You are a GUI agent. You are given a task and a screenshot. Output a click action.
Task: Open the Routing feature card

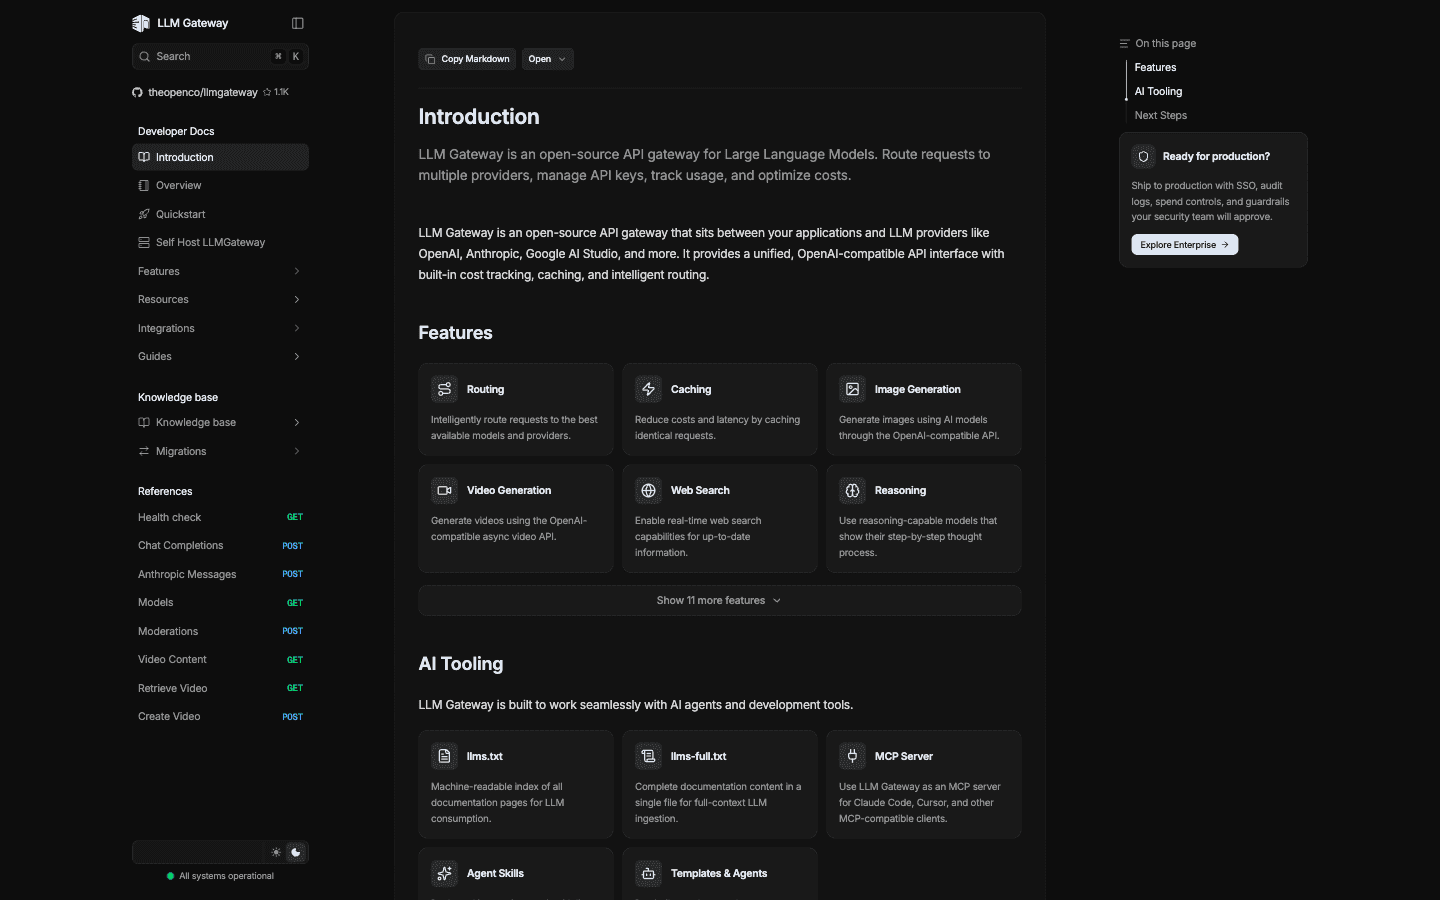click(516, 409)
